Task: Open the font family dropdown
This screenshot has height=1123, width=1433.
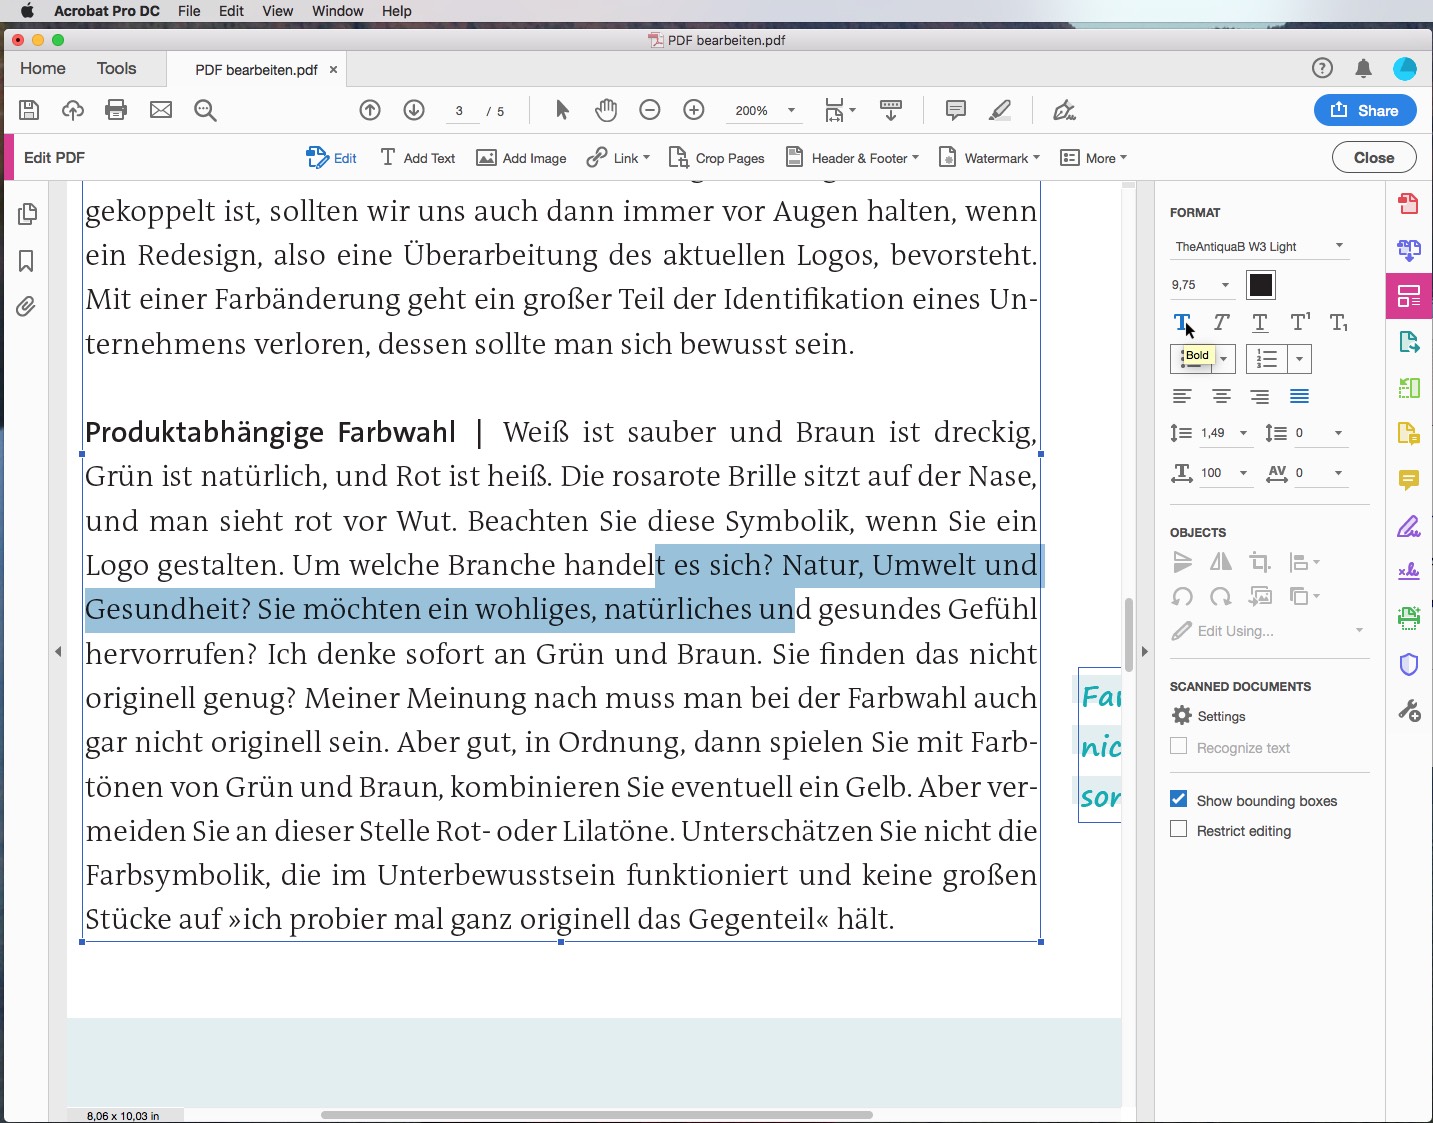Action: pos(1260,245)
